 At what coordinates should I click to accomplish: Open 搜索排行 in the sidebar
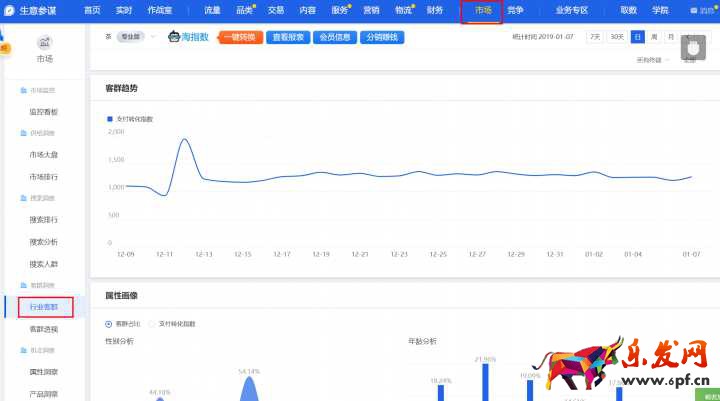[x=44, y=220]
